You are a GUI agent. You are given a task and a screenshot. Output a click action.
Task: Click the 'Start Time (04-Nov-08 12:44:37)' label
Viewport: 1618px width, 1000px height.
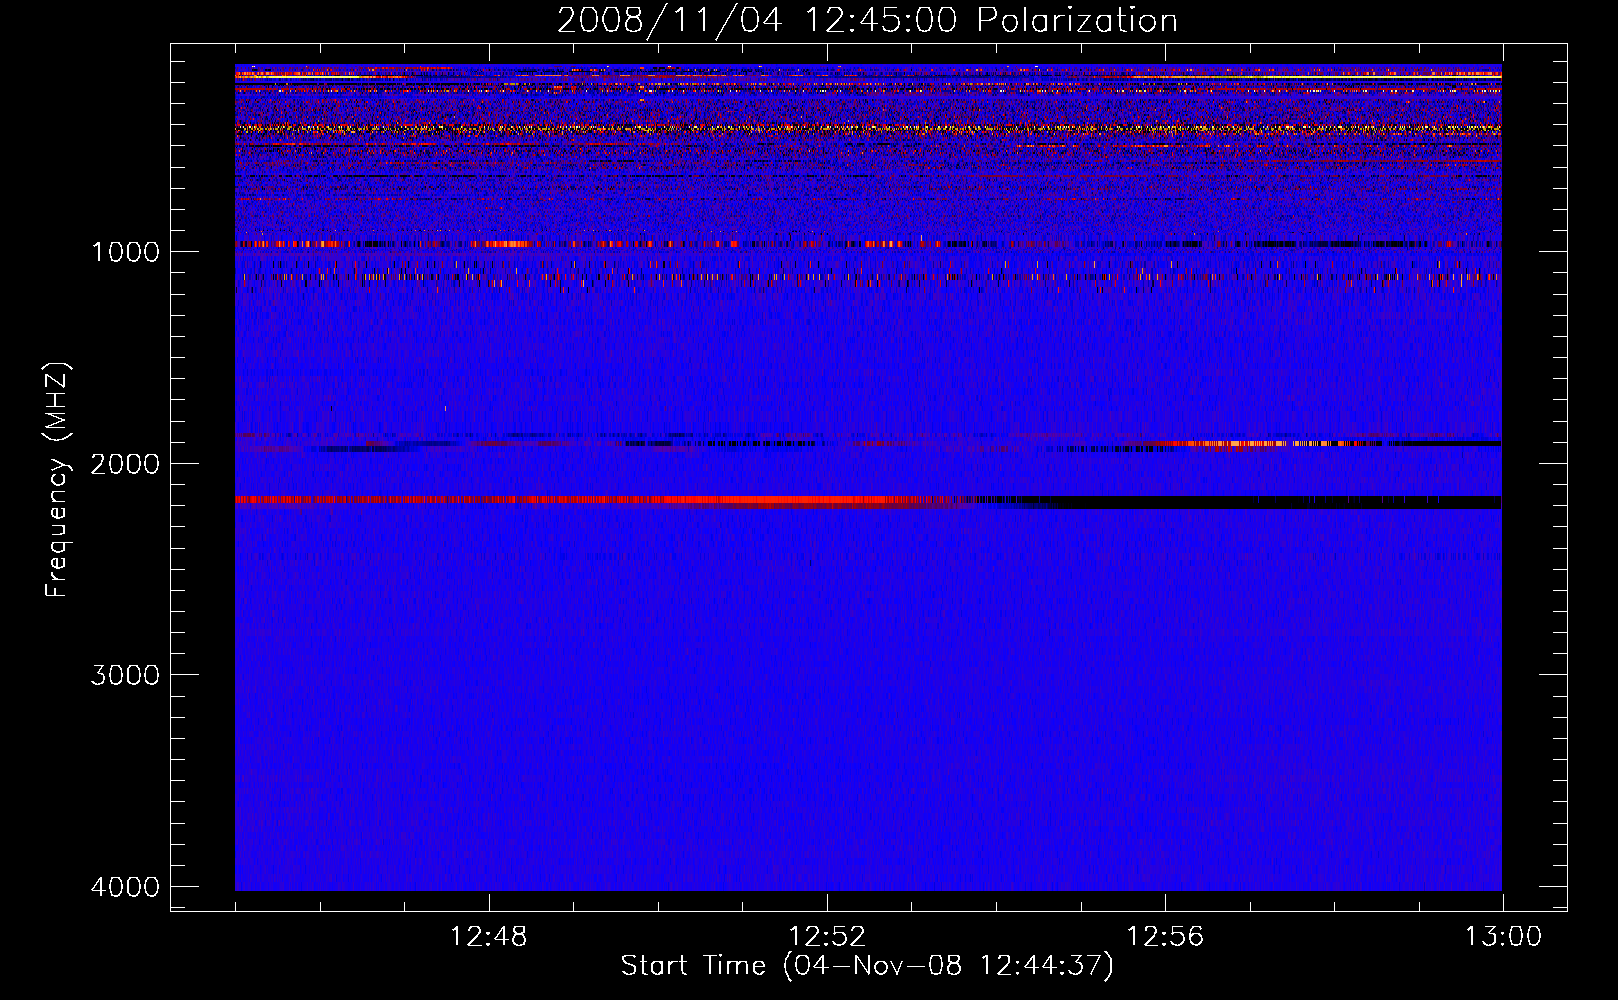[867, 966]
